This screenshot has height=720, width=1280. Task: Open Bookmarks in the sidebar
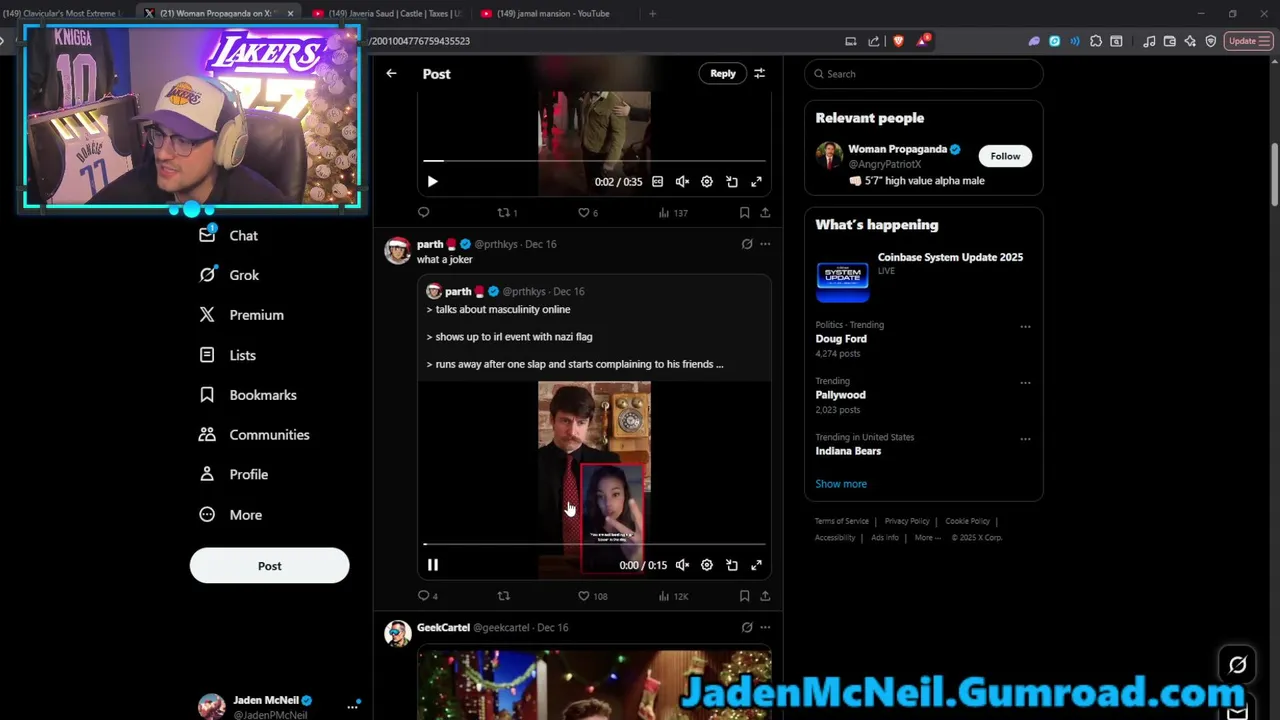coord(249,395)
